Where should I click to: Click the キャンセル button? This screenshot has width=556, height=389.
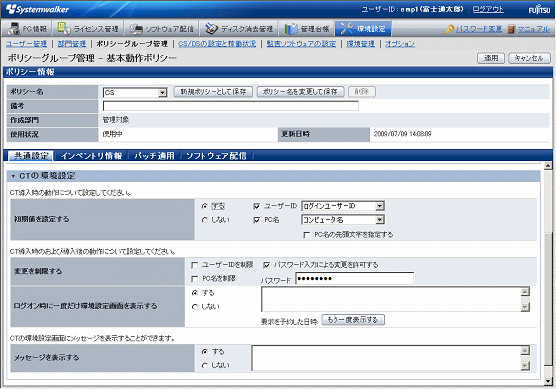point(529,58)
